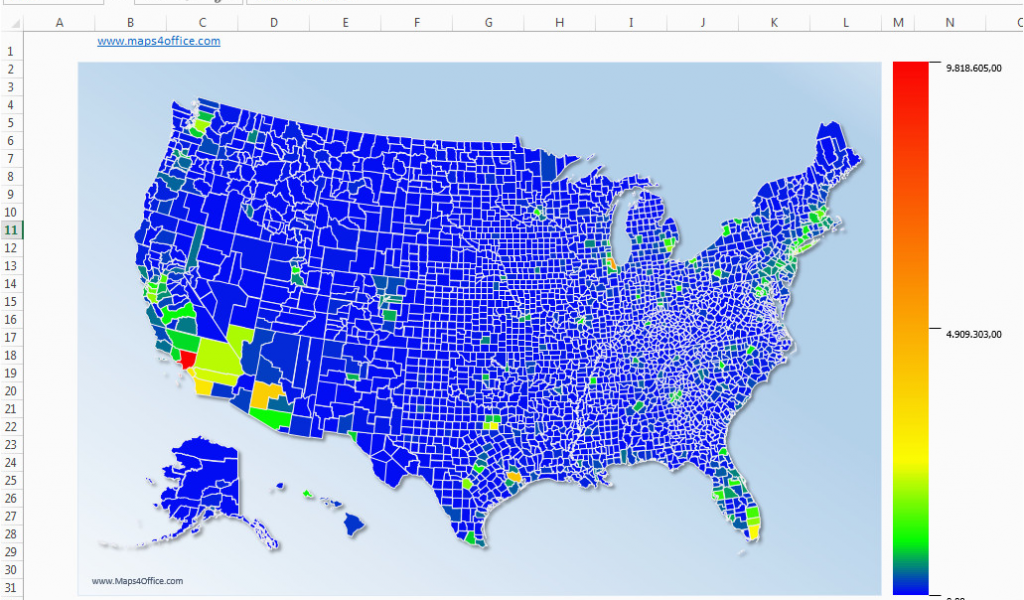Click the Select All corner triangle

tap(11, 22)
